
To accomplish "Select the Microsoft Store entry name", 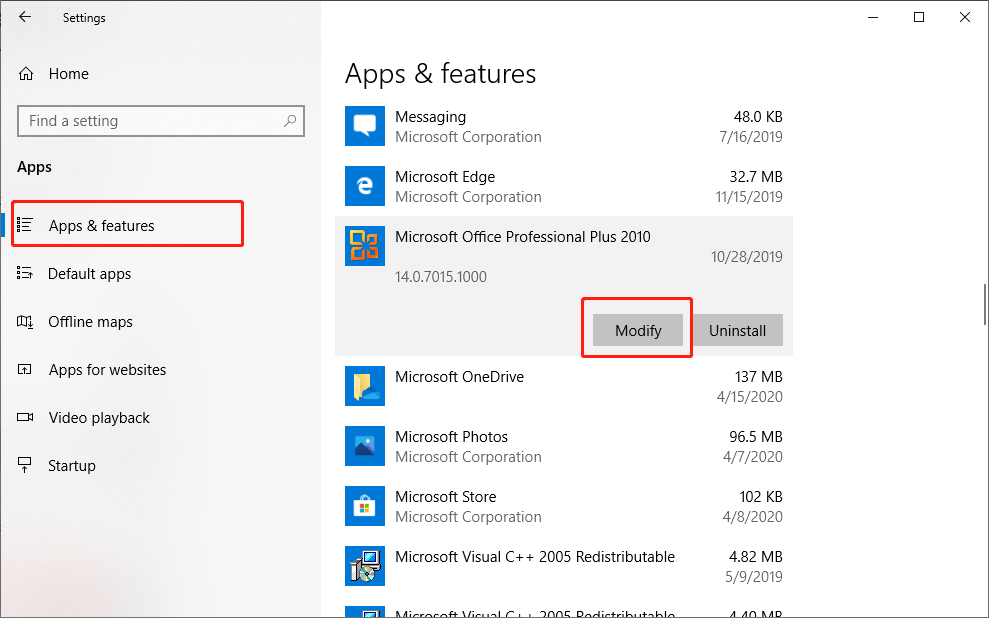I will (x=445, y=496).
